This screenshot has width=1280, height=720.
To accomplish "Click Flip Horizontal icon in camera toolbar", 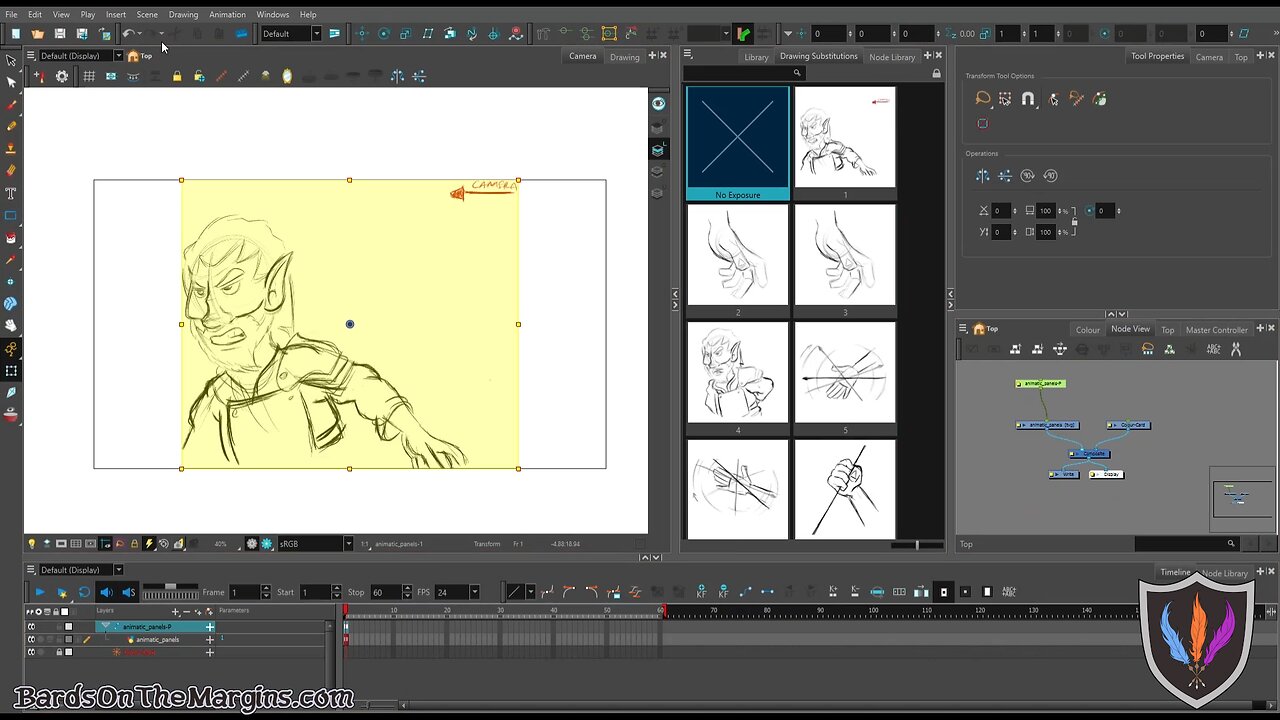I will pyautogui.click(x=397, y=76).
